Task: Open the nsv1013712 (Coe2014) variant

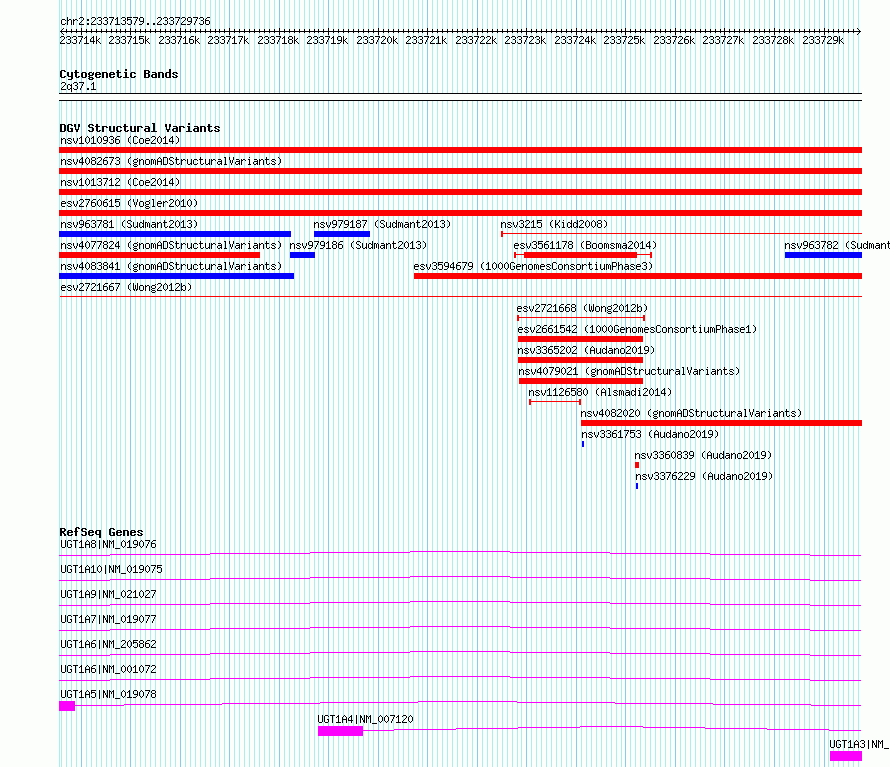Action: [460, 192]
